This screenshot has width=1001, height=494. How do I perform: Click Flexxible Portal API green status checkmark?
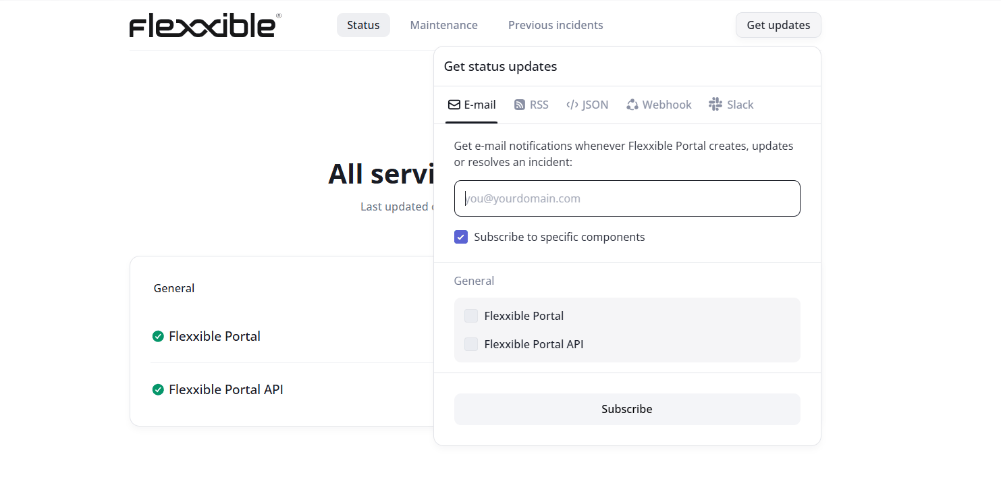pyautogui.click(x=158, y=389)
